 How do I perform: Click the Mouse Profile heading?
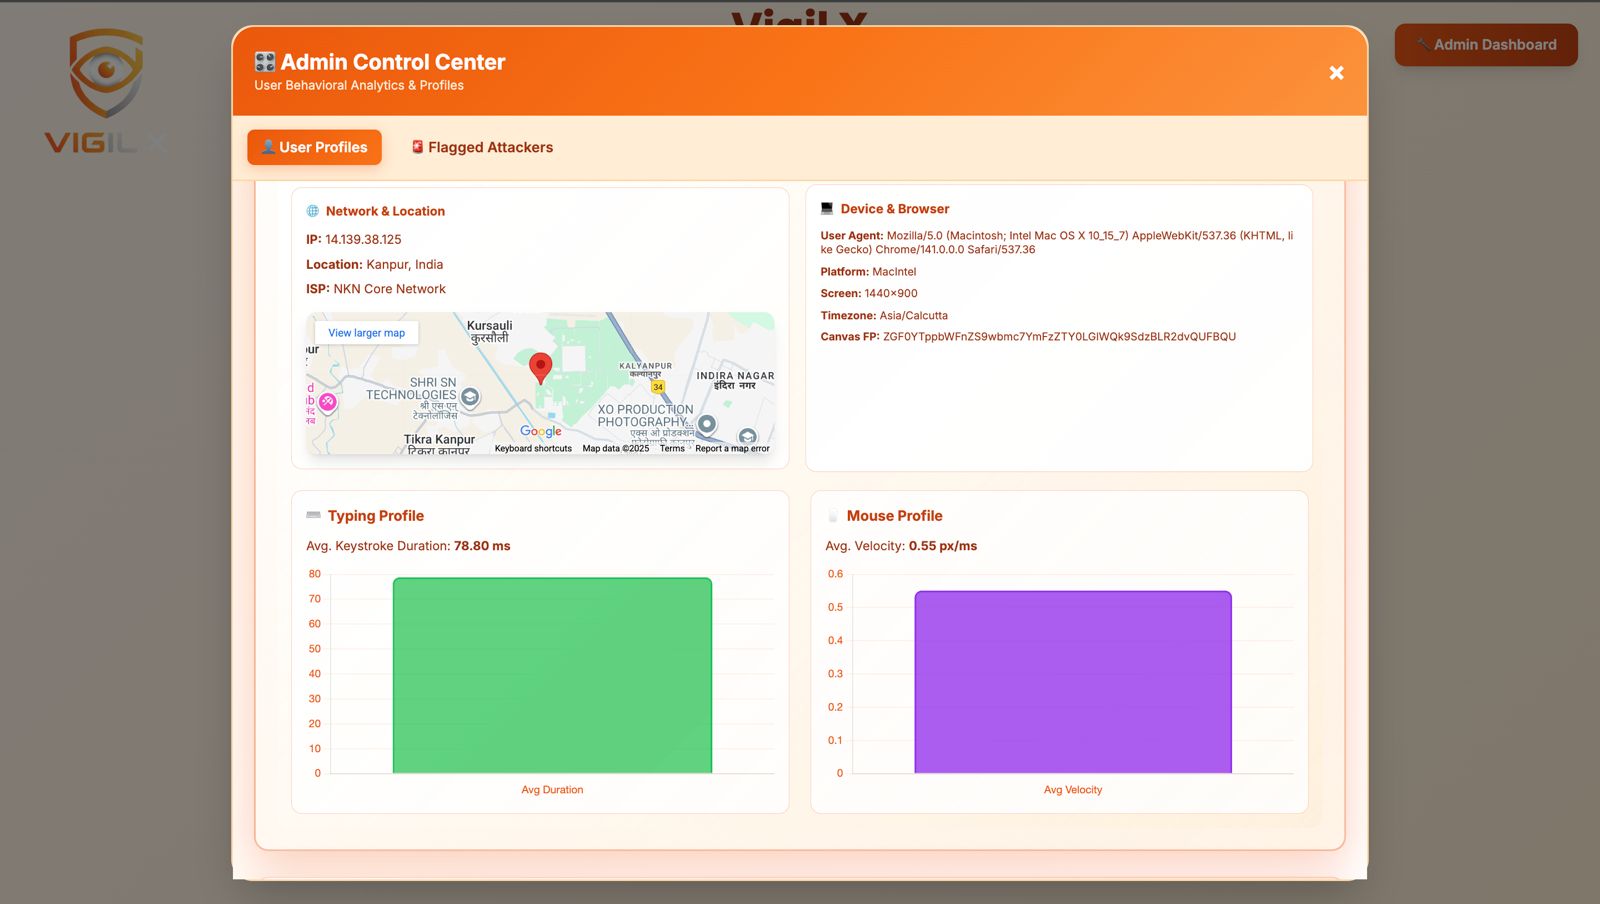click(x=895, y=516)
